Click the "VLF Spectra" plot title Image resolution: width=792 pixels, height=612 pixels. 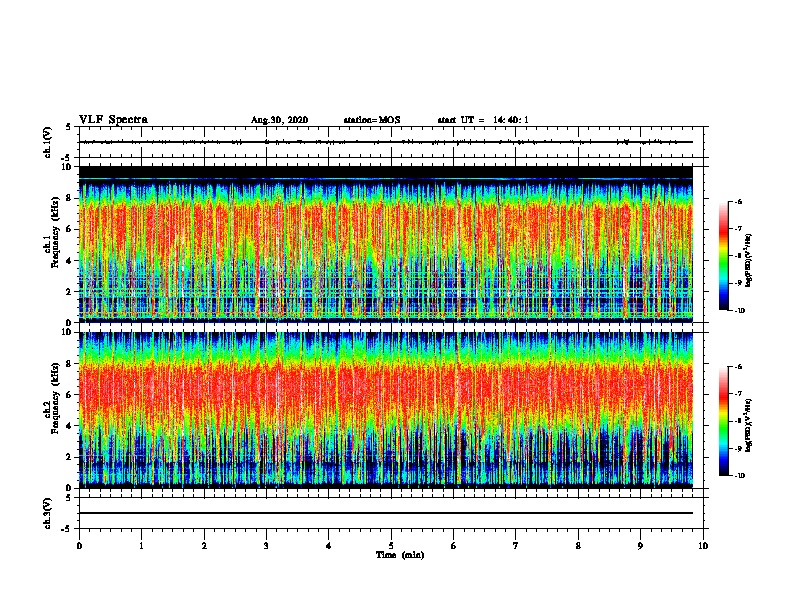coord(113,120)
